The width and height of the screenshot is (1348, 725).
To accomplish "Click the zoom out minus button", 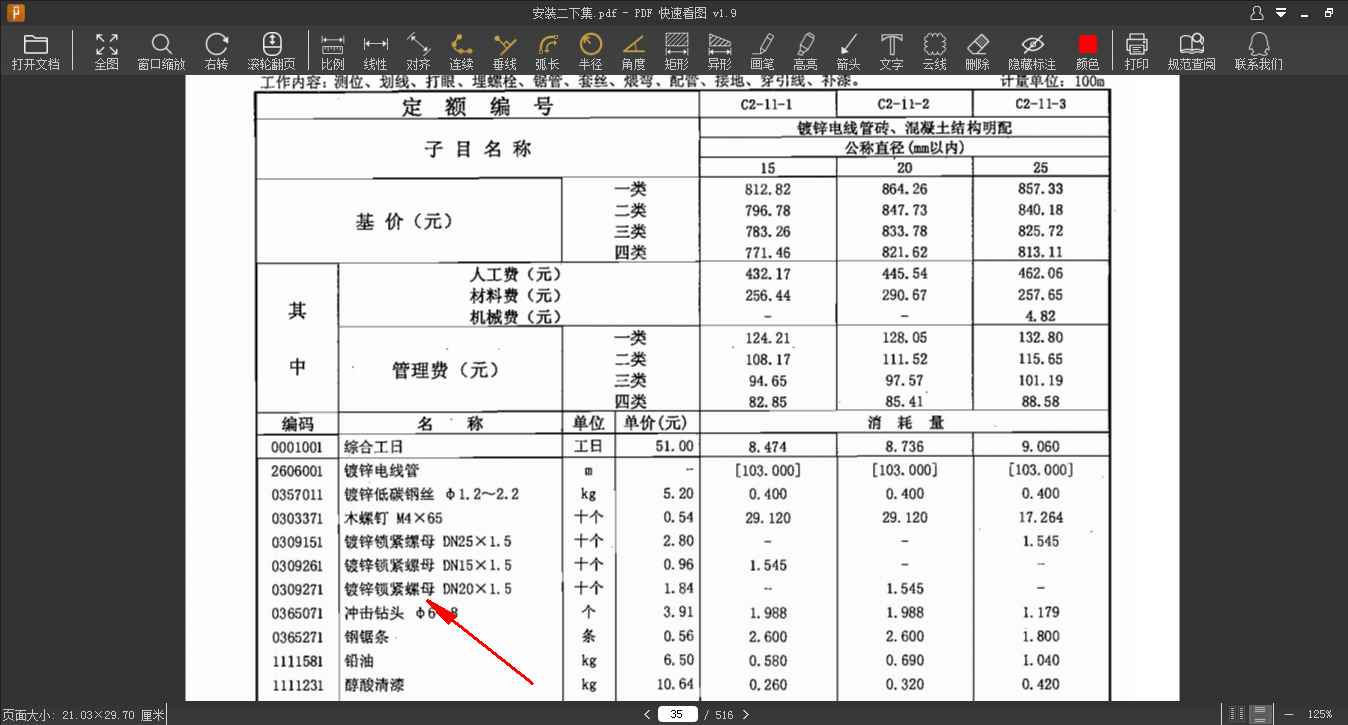I will click(1289, 714).
